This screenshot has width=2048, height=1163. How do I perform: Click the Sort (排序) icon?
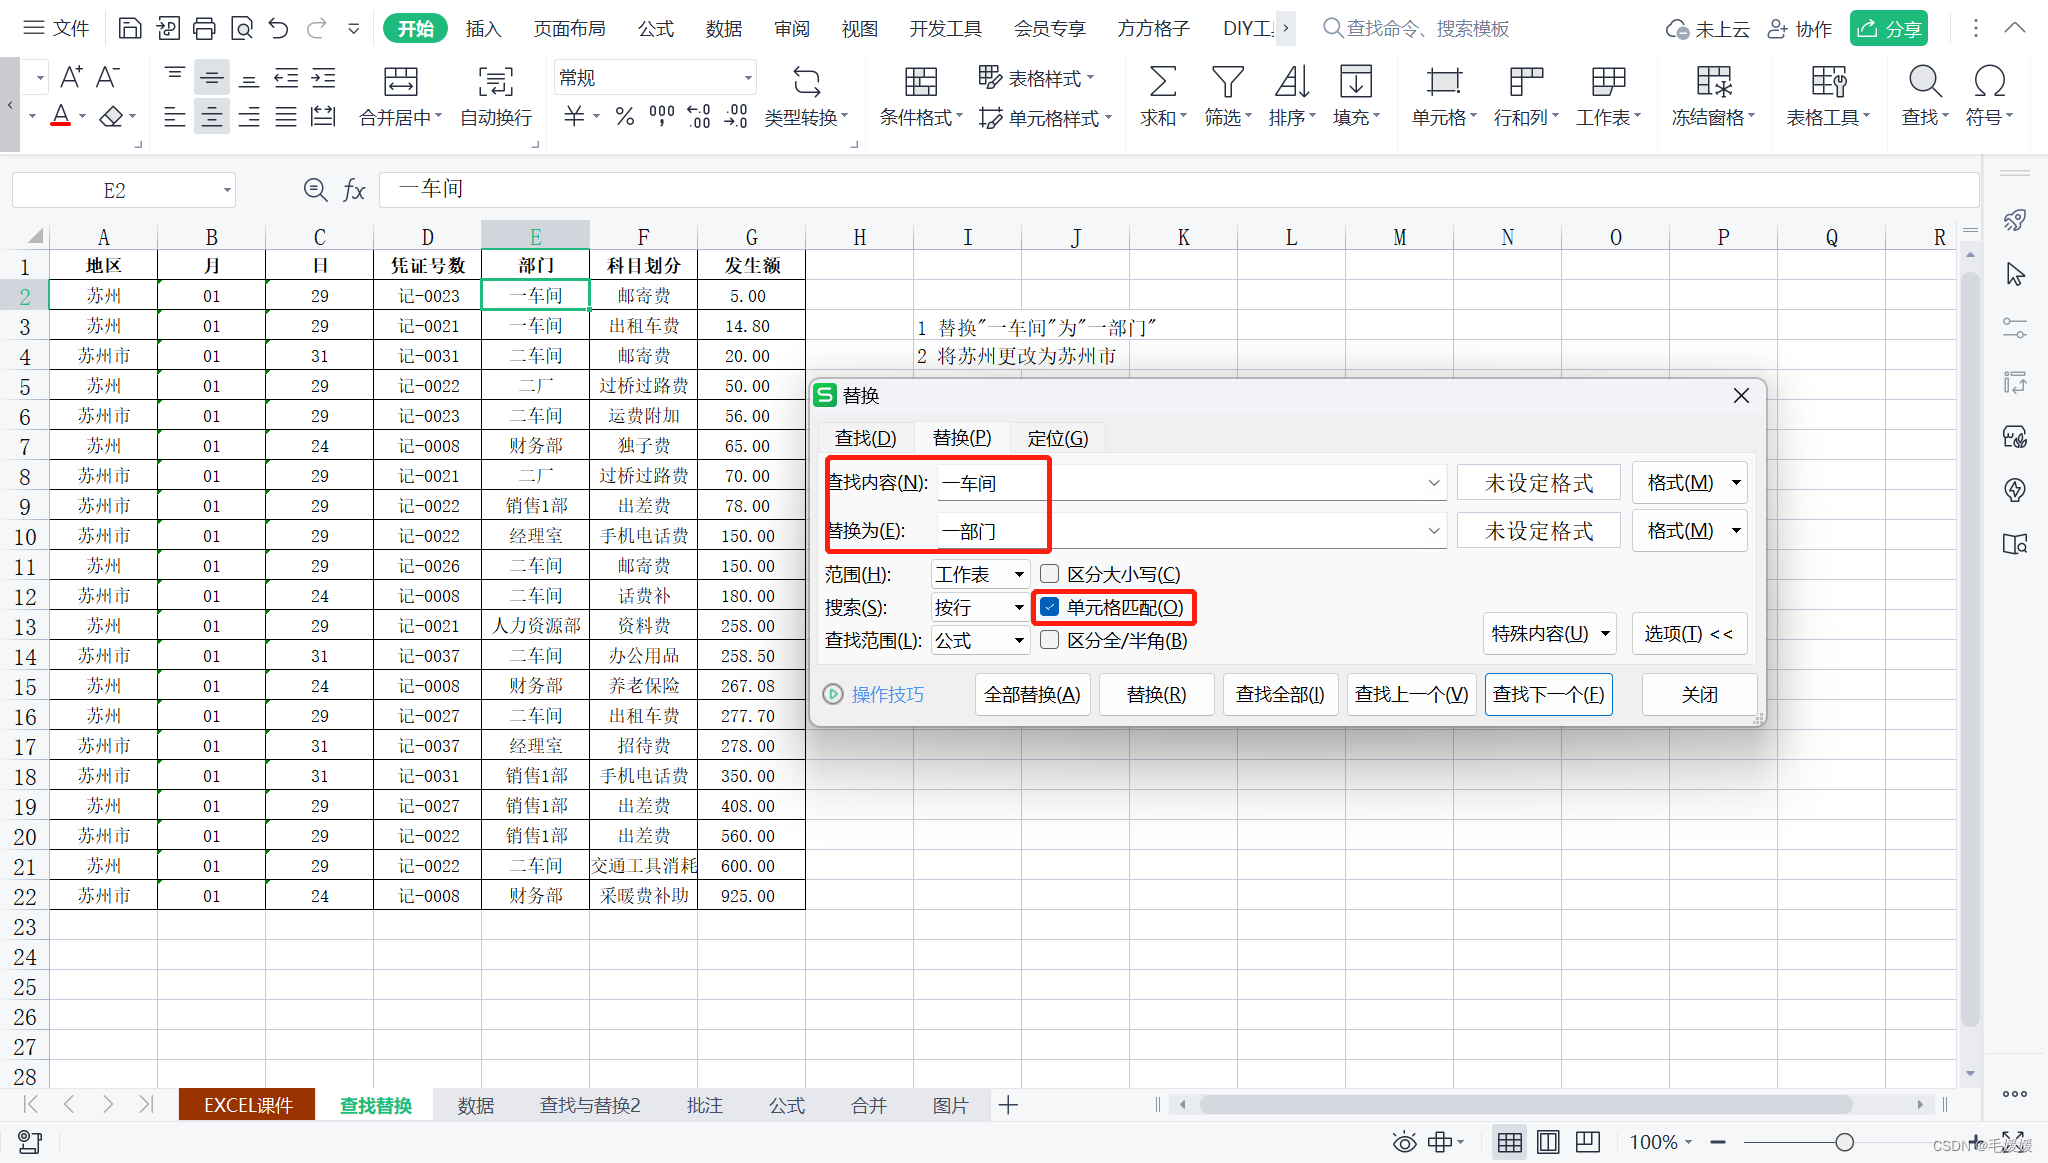[x=1291, y=82]
